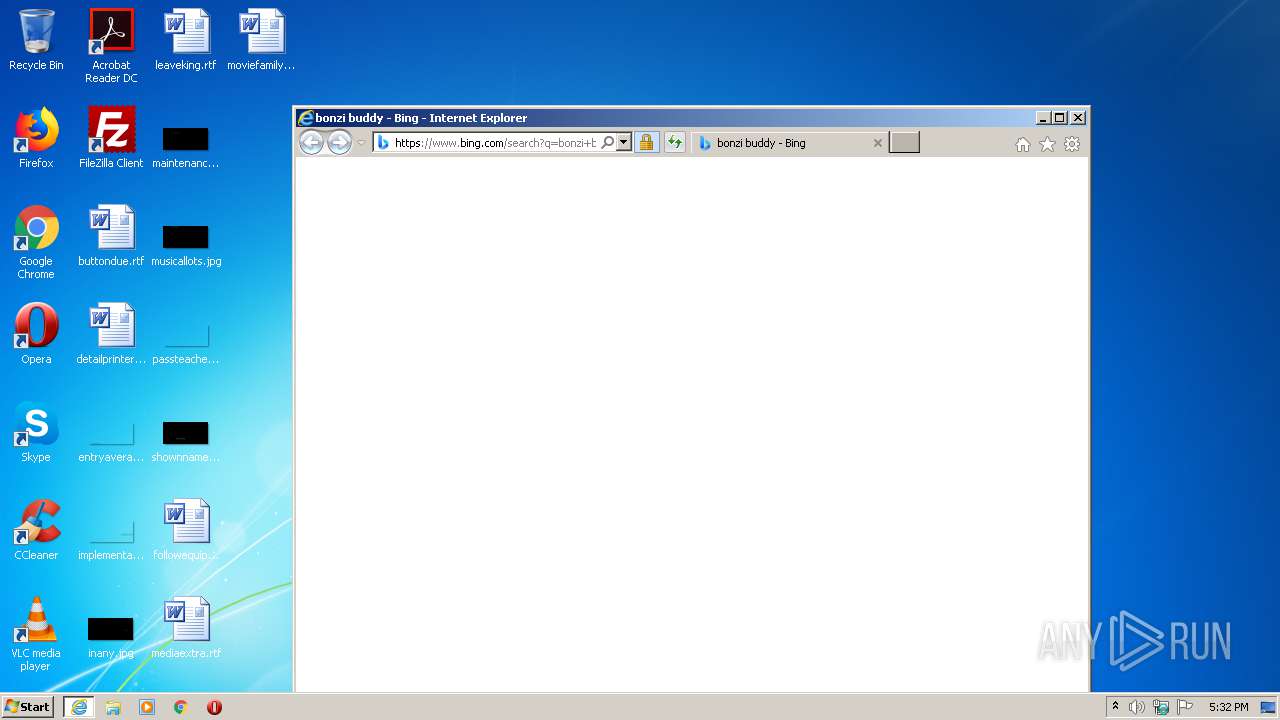Open a new blank tab
The image size is (1280, 720).
904,143
